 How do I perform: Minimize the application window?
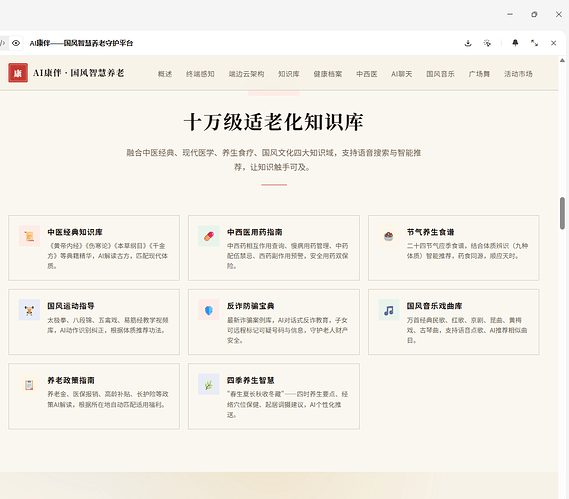tap(510, 14)
